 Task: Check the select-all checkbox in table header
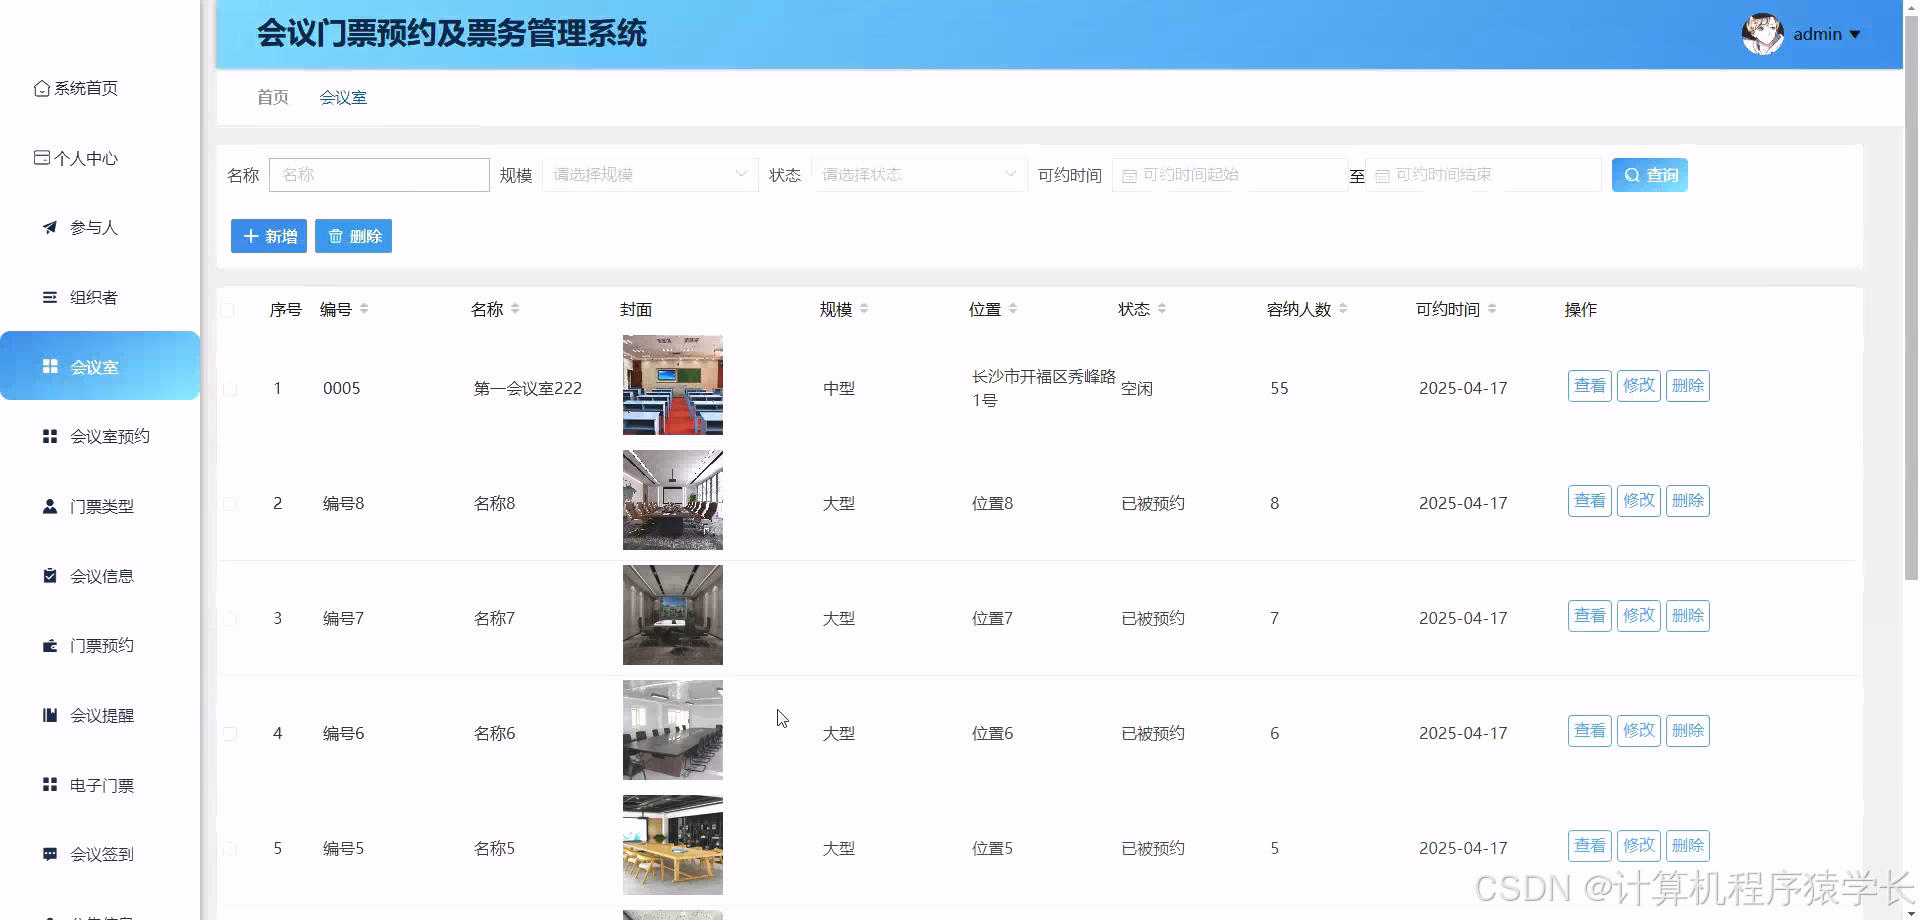[x=229, y=310]
